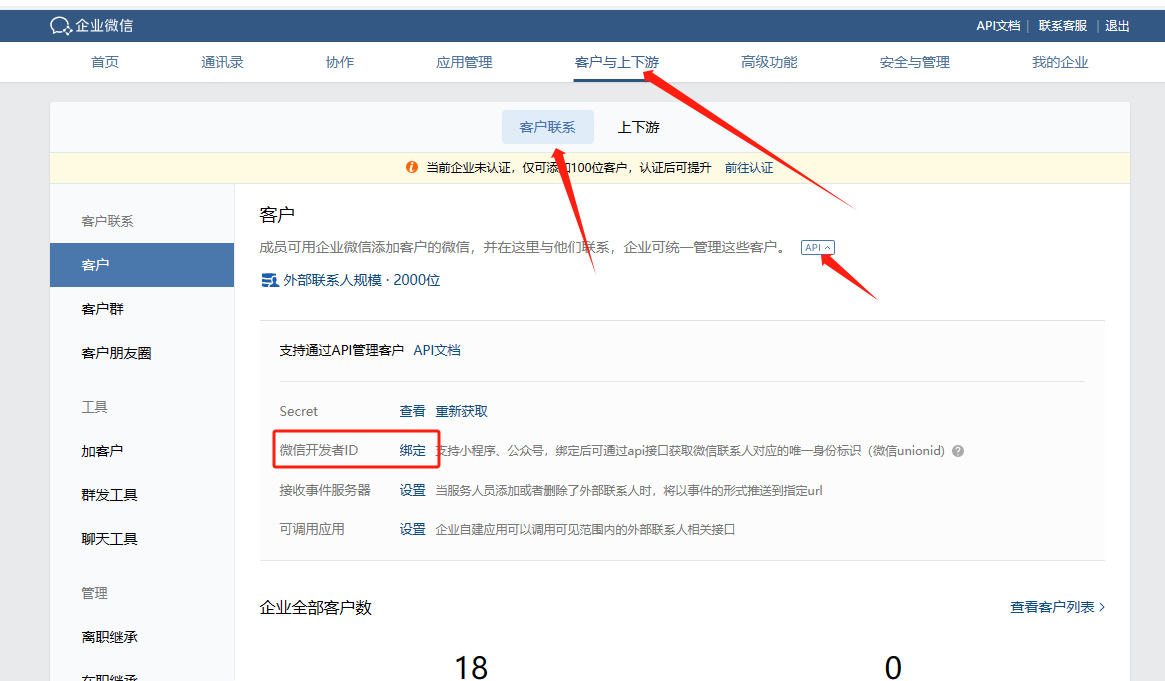Open 协作 in the top navigation
Image resolution: width=1165 pixels, height=681 pixels.
coord(340,62)
